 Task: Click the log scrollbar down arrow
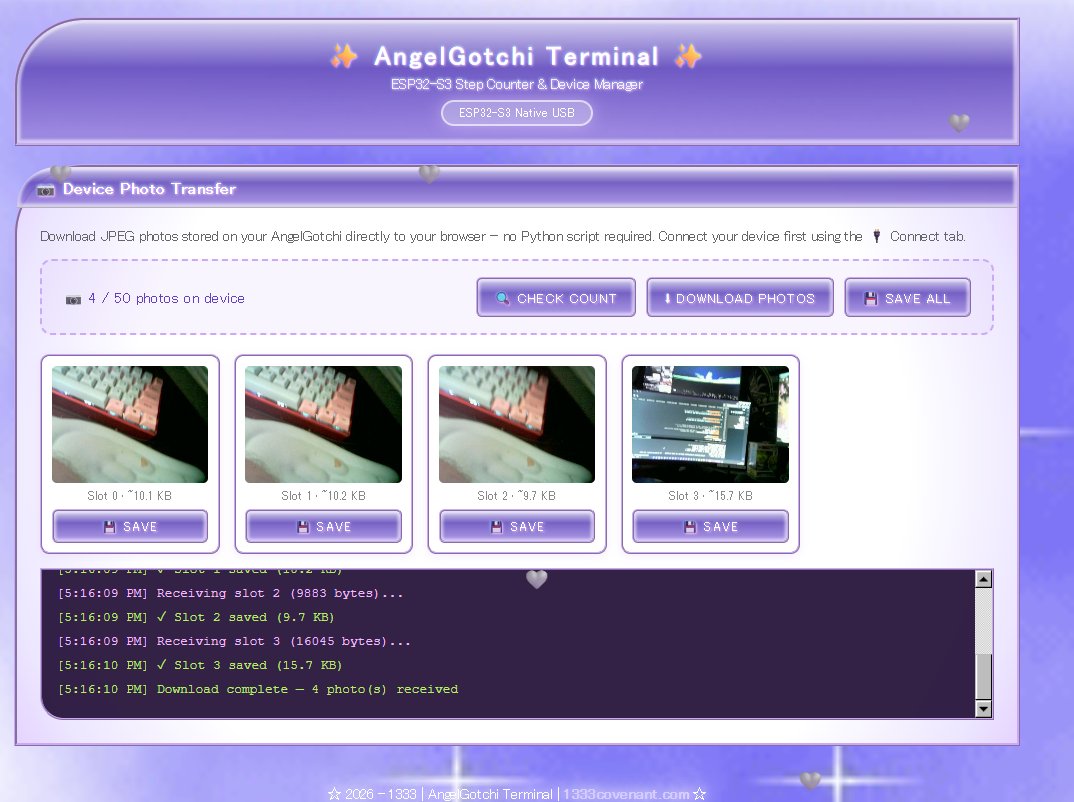[984, 709]
